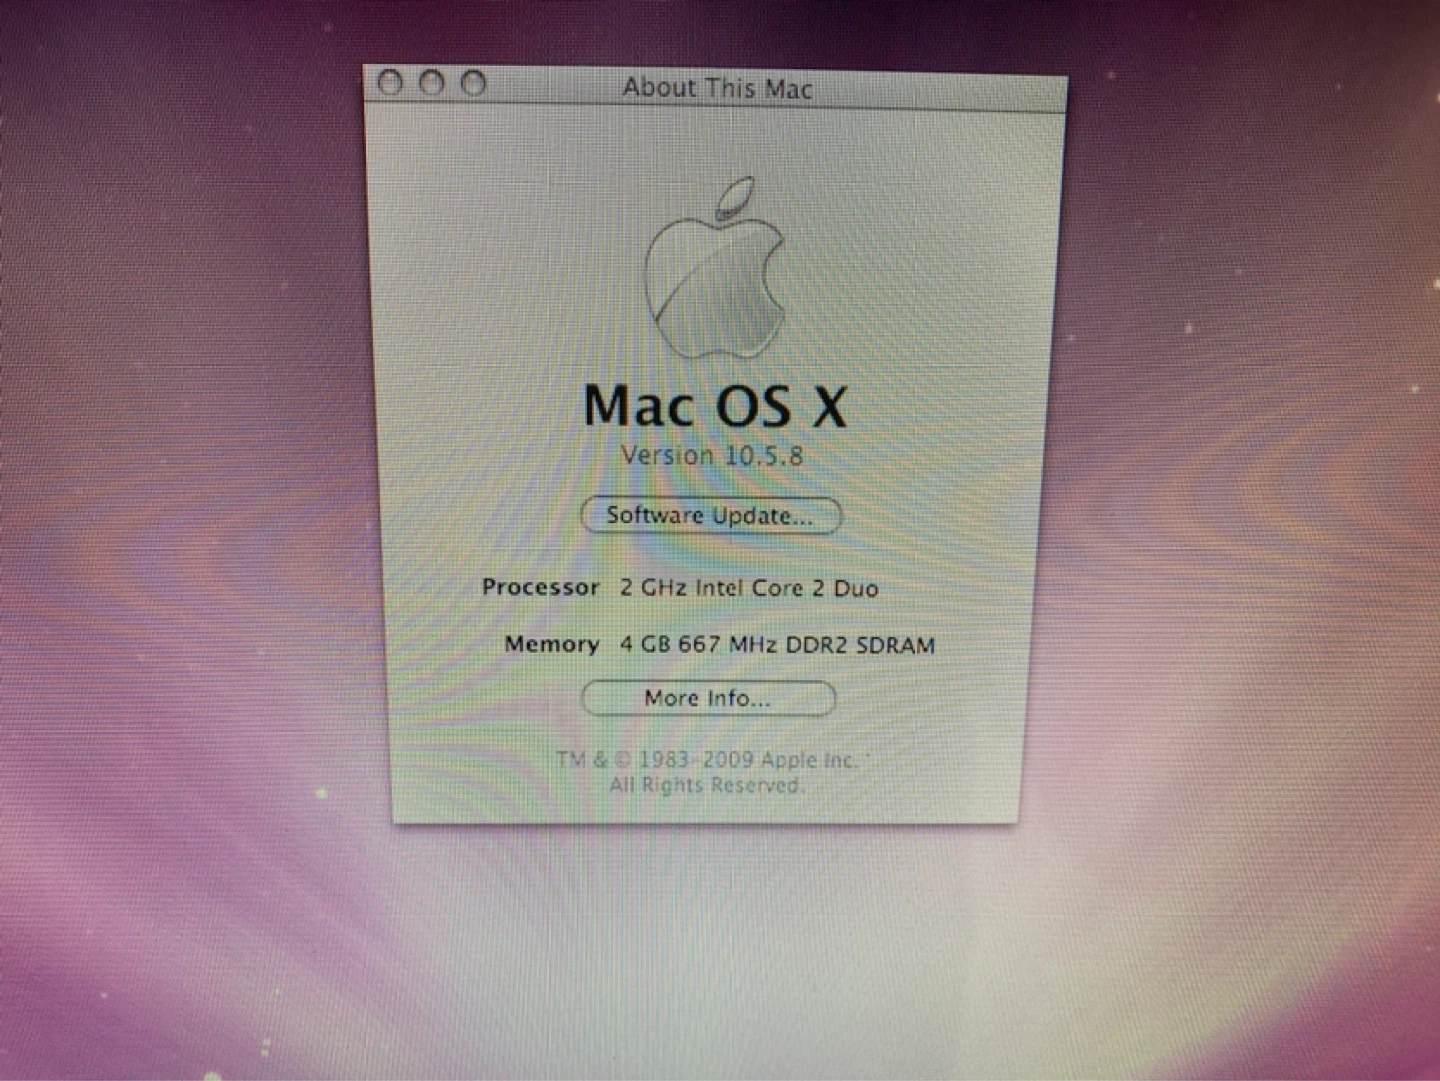This screenshot has height=1081, width=1440.
Task: Select the About This Mac title bar
Action: [x=715, y=88]
